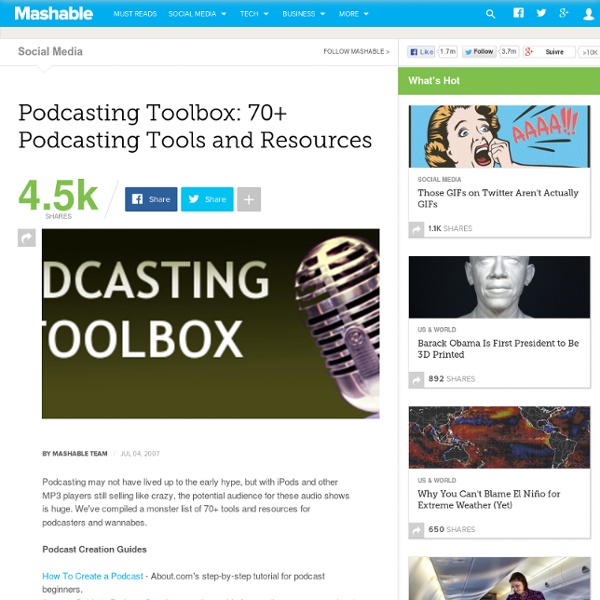Open 'Barack Obama Is First President' headline
600x600 pixels.
point(498,349)
